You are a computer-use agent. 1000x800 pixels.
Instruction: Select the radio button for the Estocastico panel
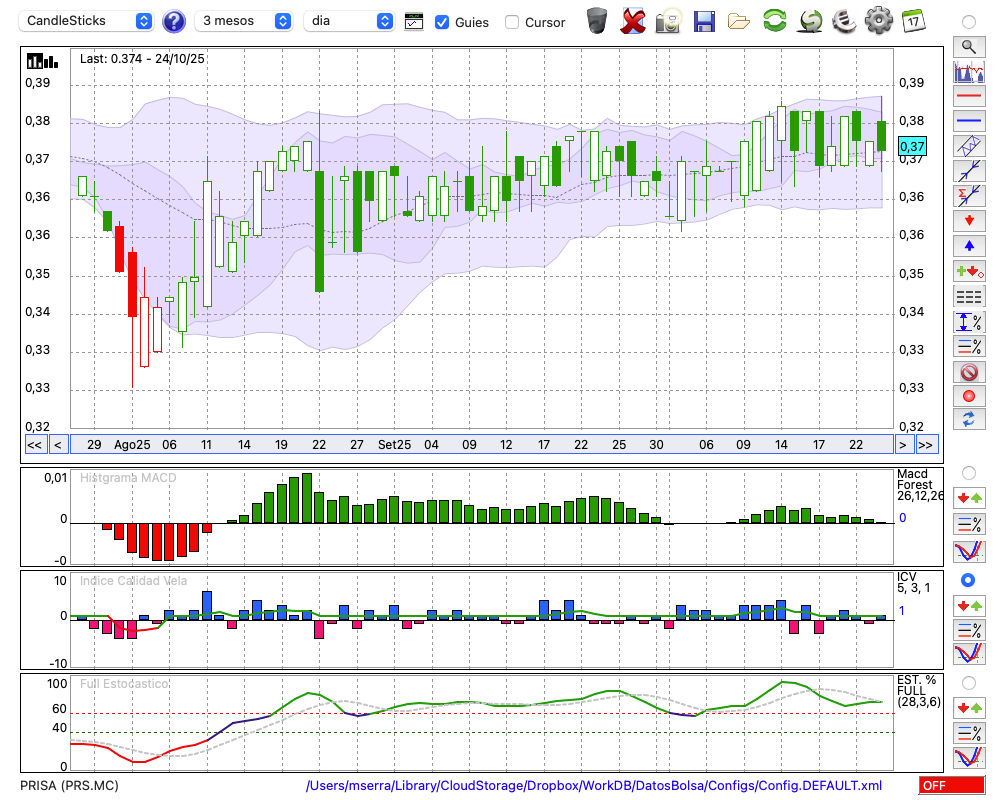(x=969, y=683)
